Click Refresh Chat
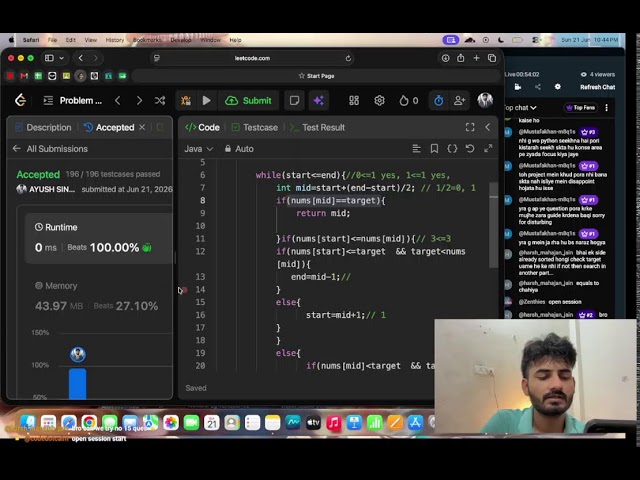The height and width of the screenshot is (480, 640). coord(598,87)
